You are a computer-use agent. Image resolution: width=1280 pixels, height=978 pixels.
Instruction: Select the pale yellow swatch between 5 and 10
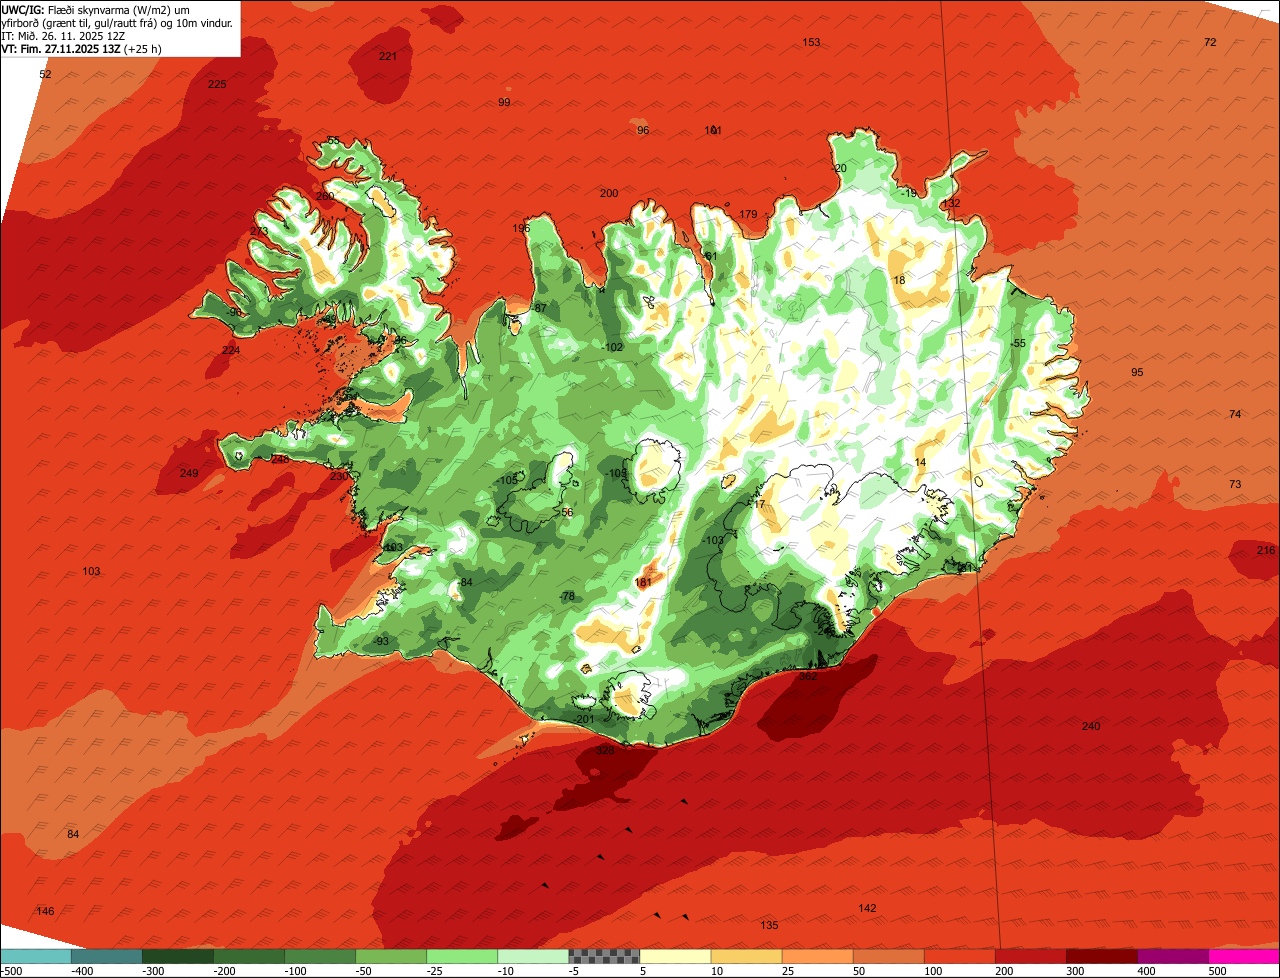pyautogui.click(x=675, y=956)
